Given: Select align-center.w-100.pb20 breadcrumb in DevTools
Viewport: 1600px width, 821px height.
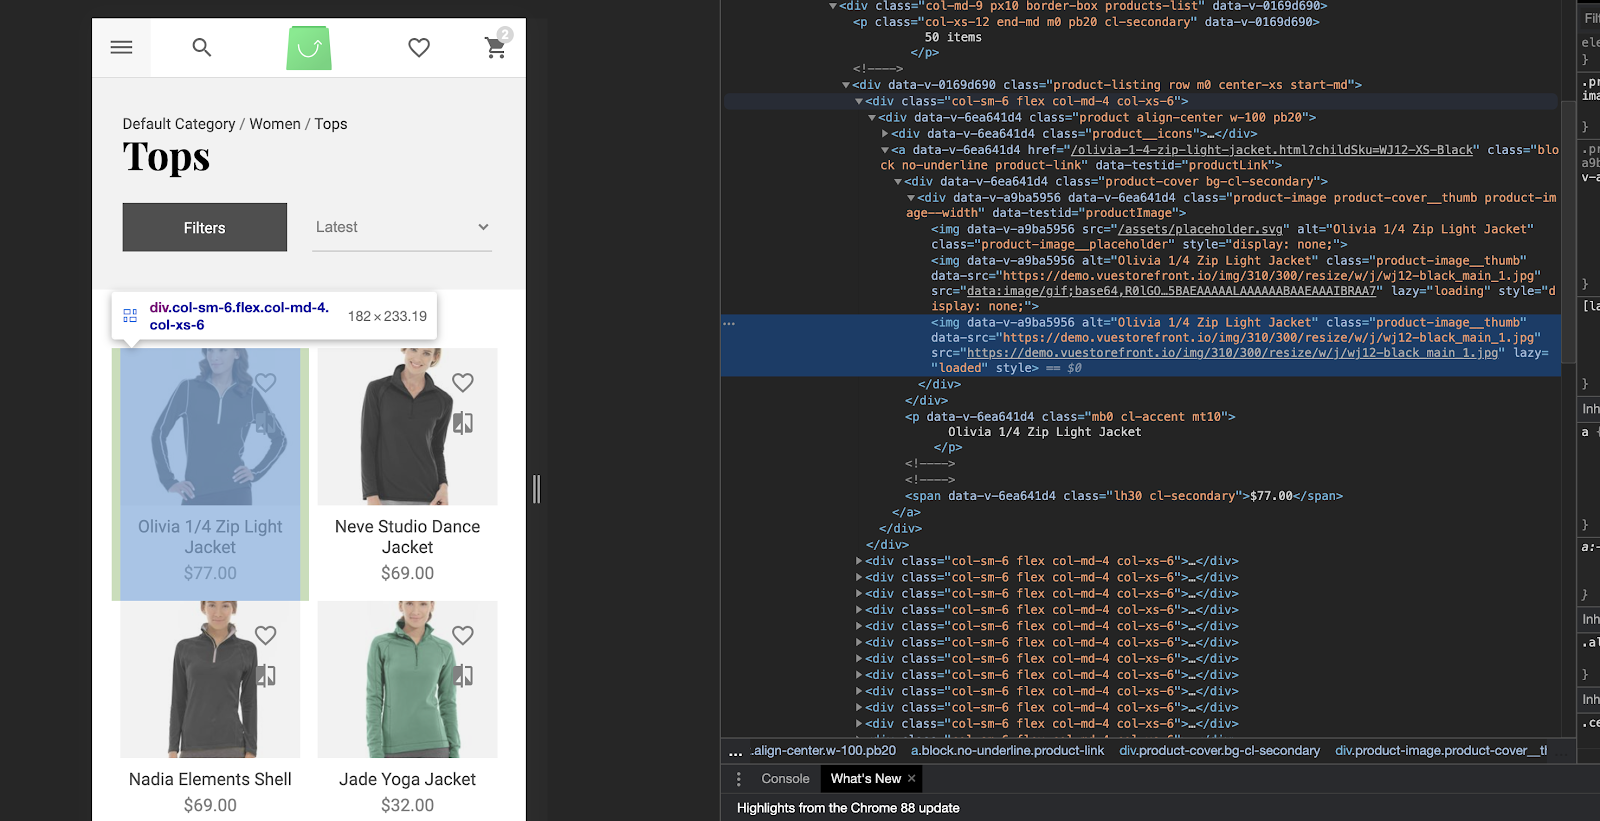Looking at the screenshot, I should pyautogui.click(x=825, y=751).
